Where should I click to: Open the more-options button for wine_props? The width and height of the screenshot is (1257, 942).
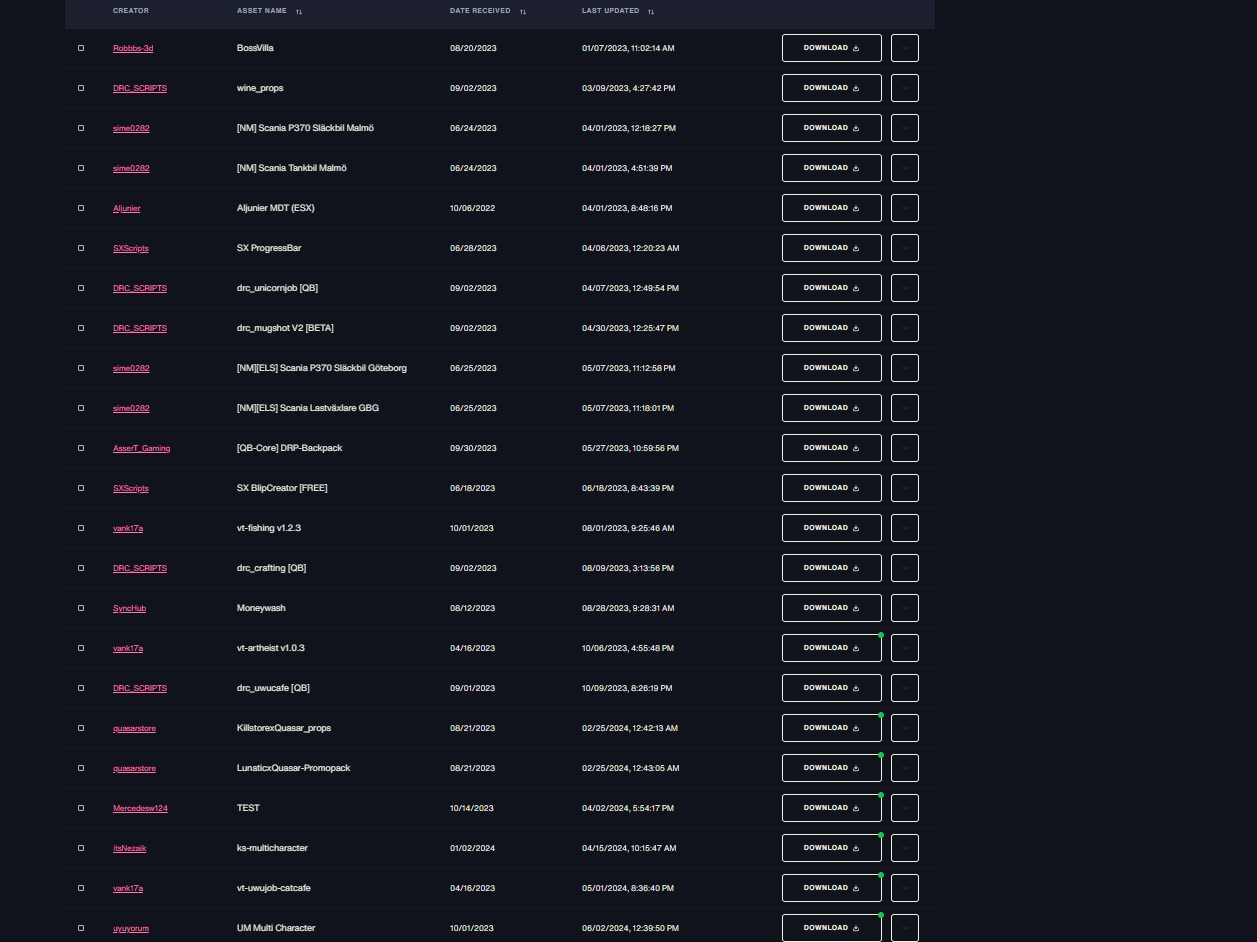click(x=904, y=88)
